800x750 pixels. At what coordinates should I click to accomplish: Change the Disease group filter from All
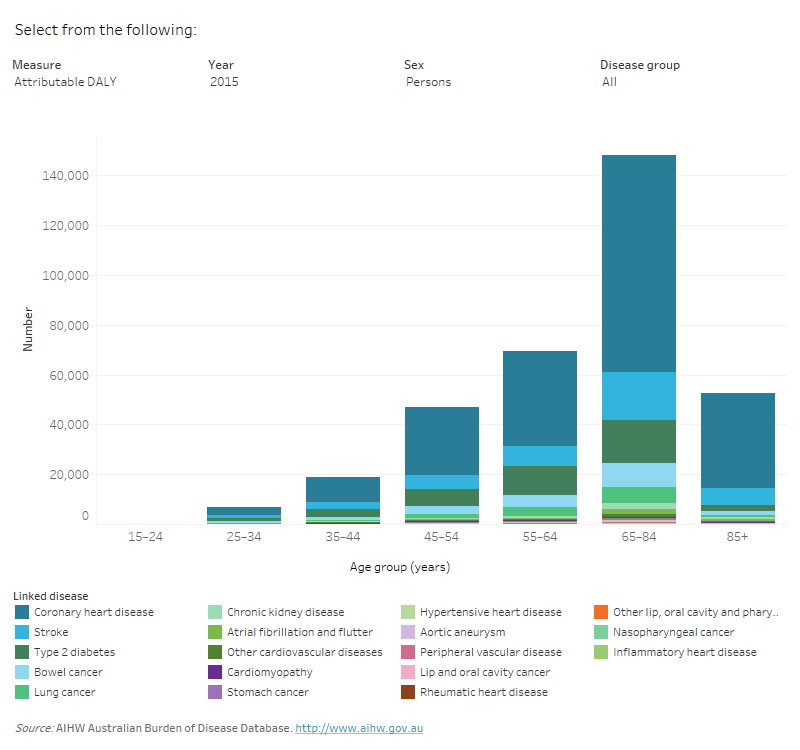pos(610,82)
